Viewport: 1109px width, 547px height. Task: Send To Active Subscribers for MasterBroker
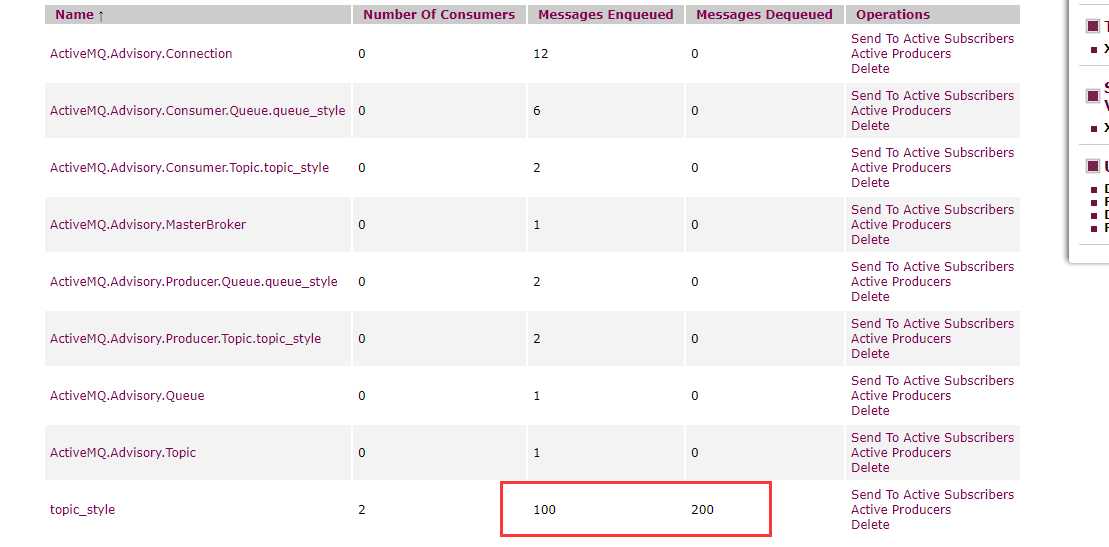[x=932, y=209]
